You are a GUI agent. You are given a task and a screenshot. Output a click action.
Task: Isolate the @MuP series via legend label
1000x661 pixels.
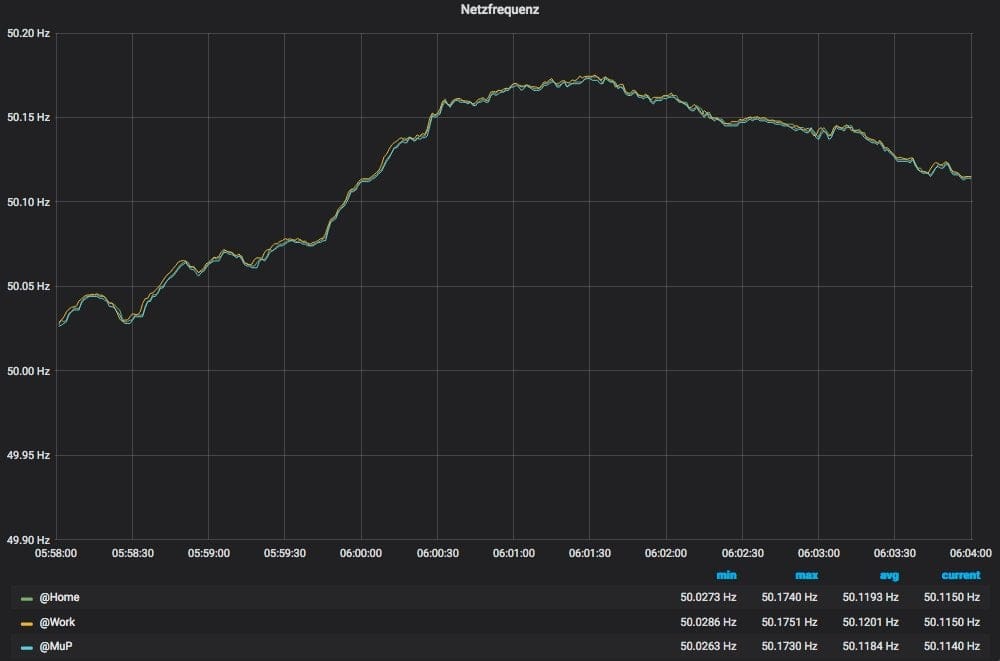coord(56,646)
